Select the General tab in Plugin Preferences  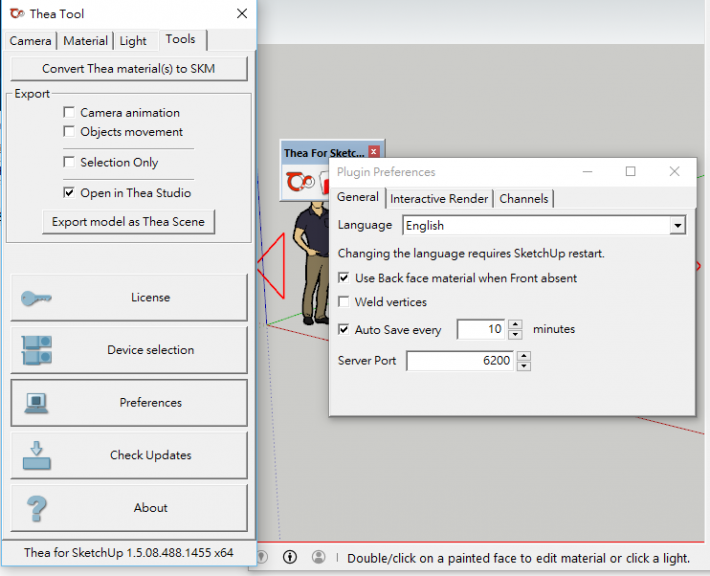(x=358, y=197)
